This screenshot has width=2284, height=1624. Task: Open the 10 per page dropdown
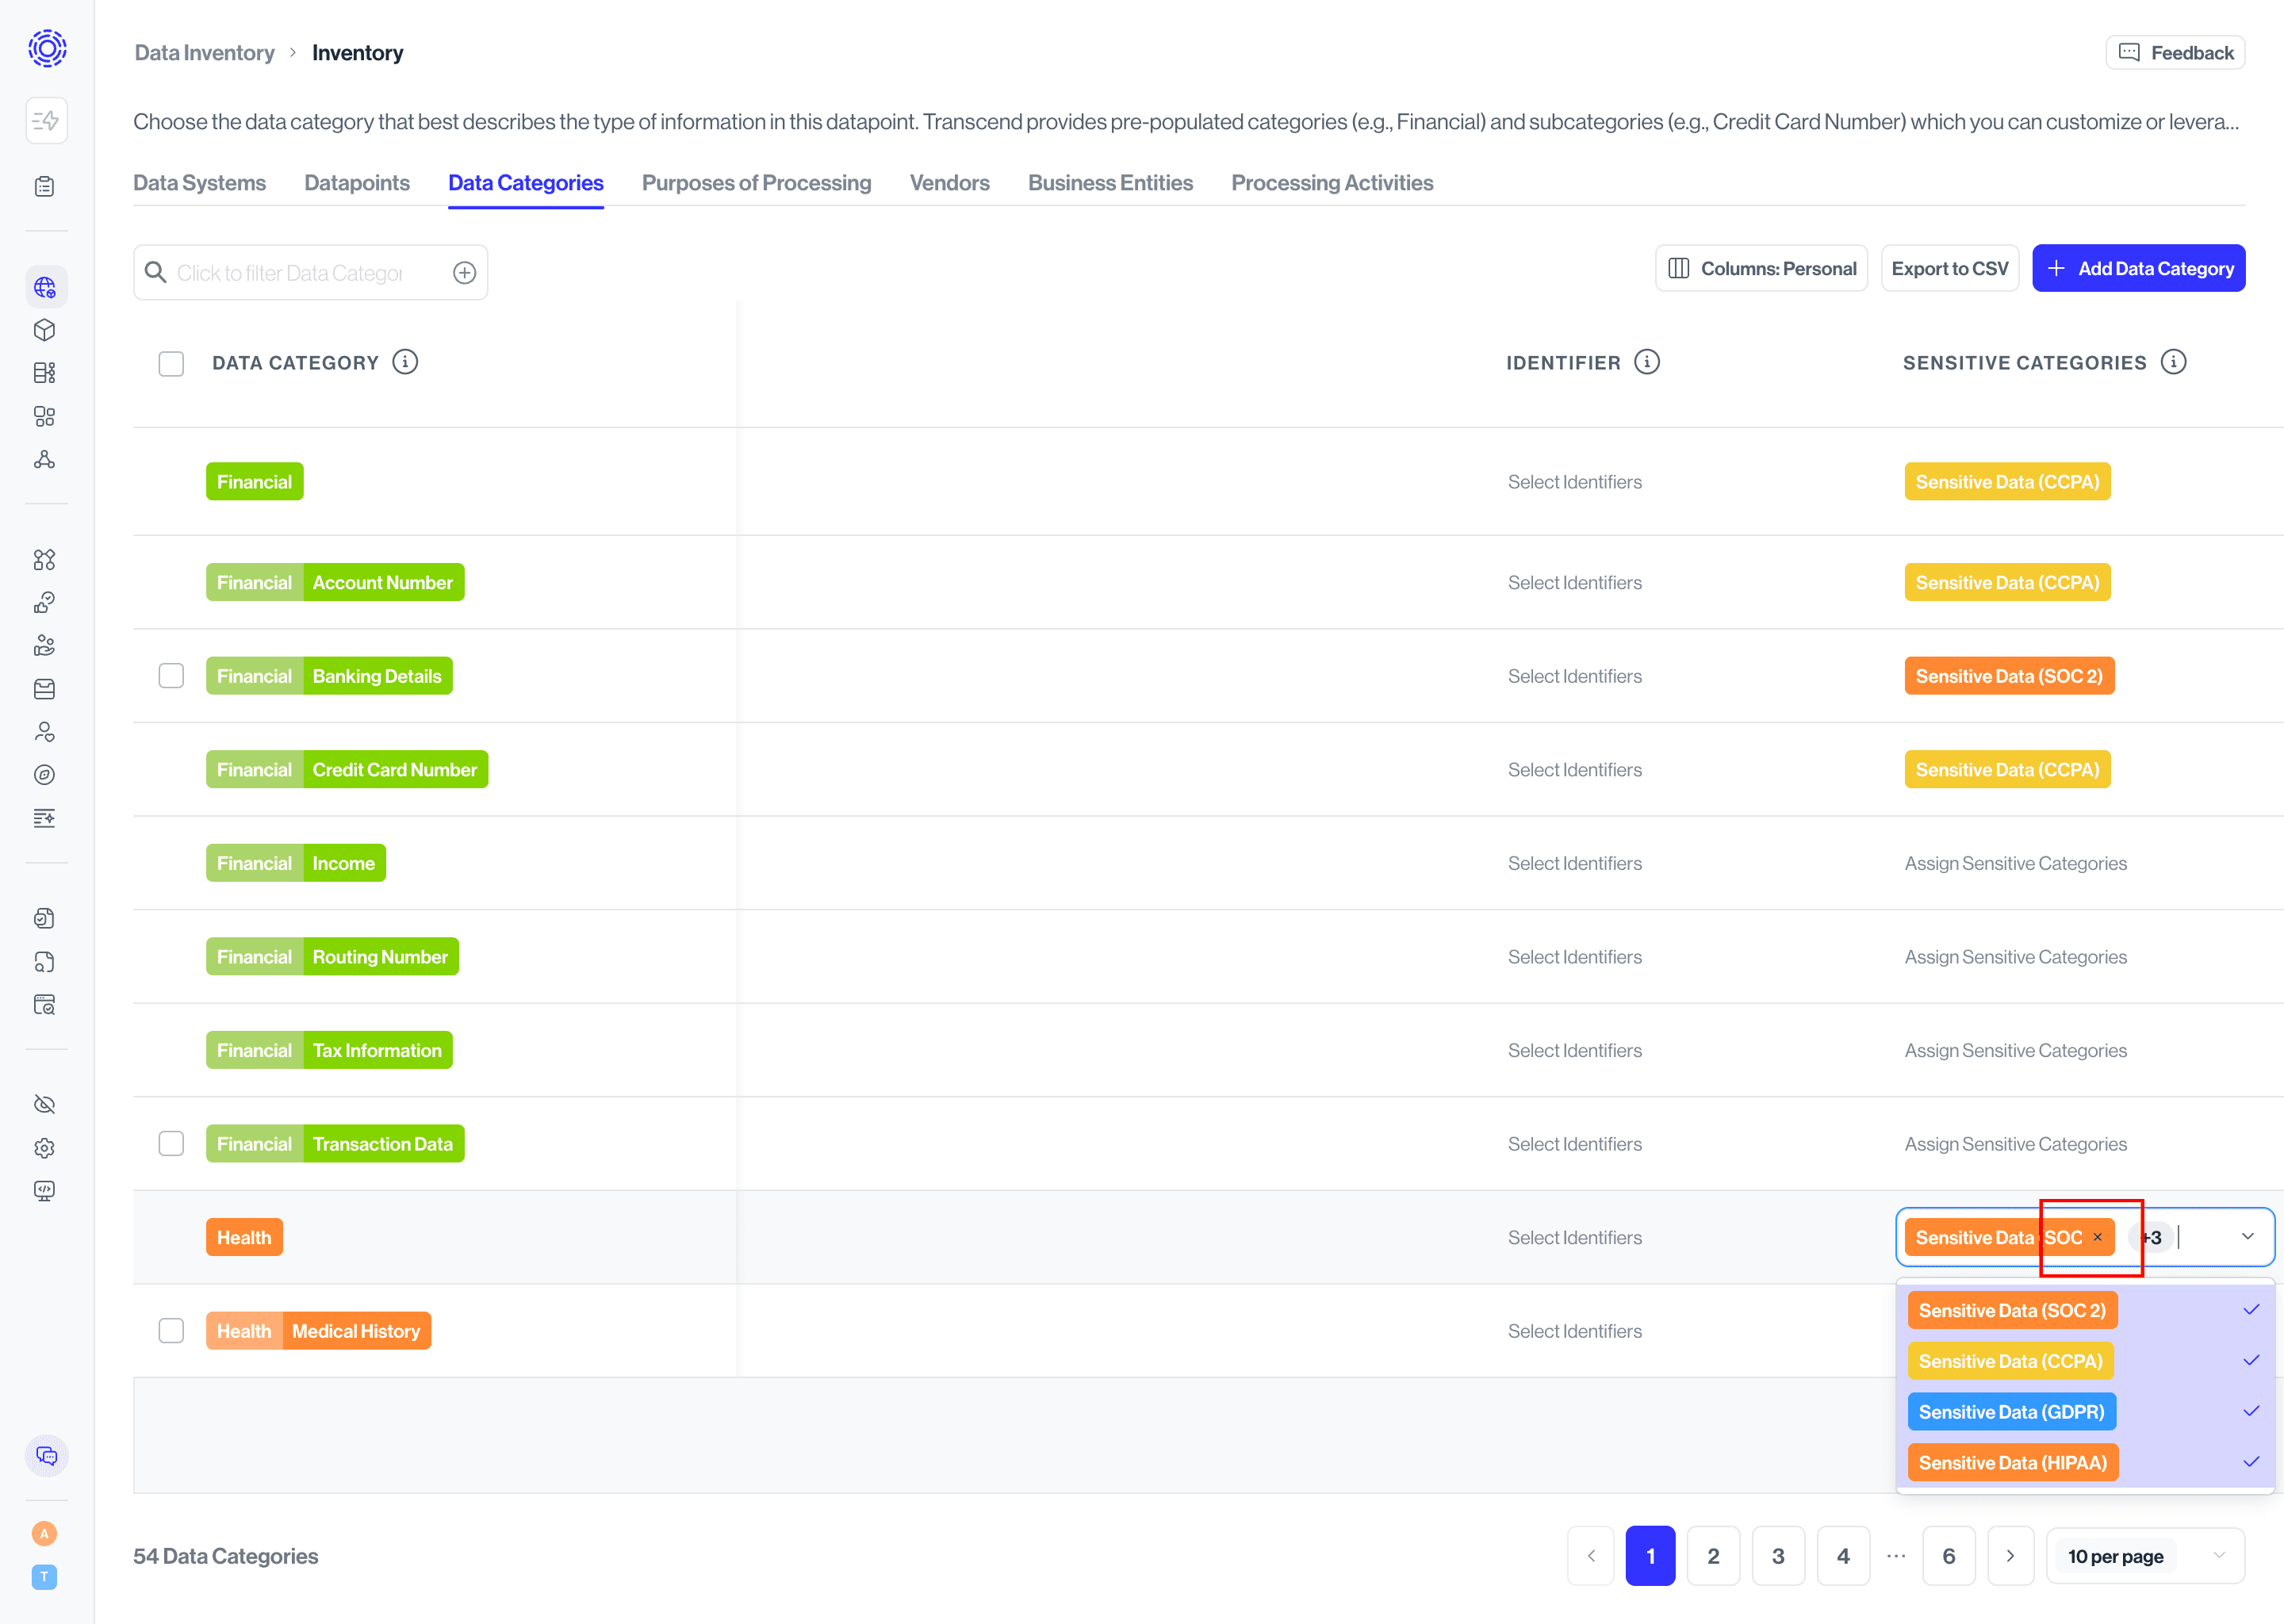point(2146,1556)
